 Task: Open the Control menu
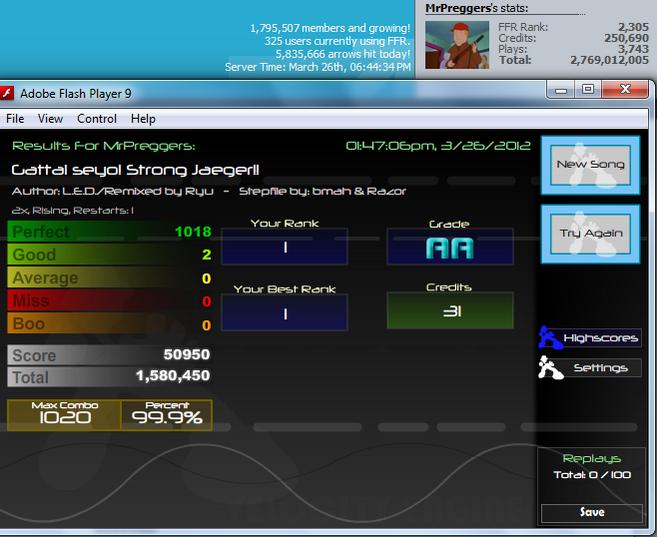97,119
